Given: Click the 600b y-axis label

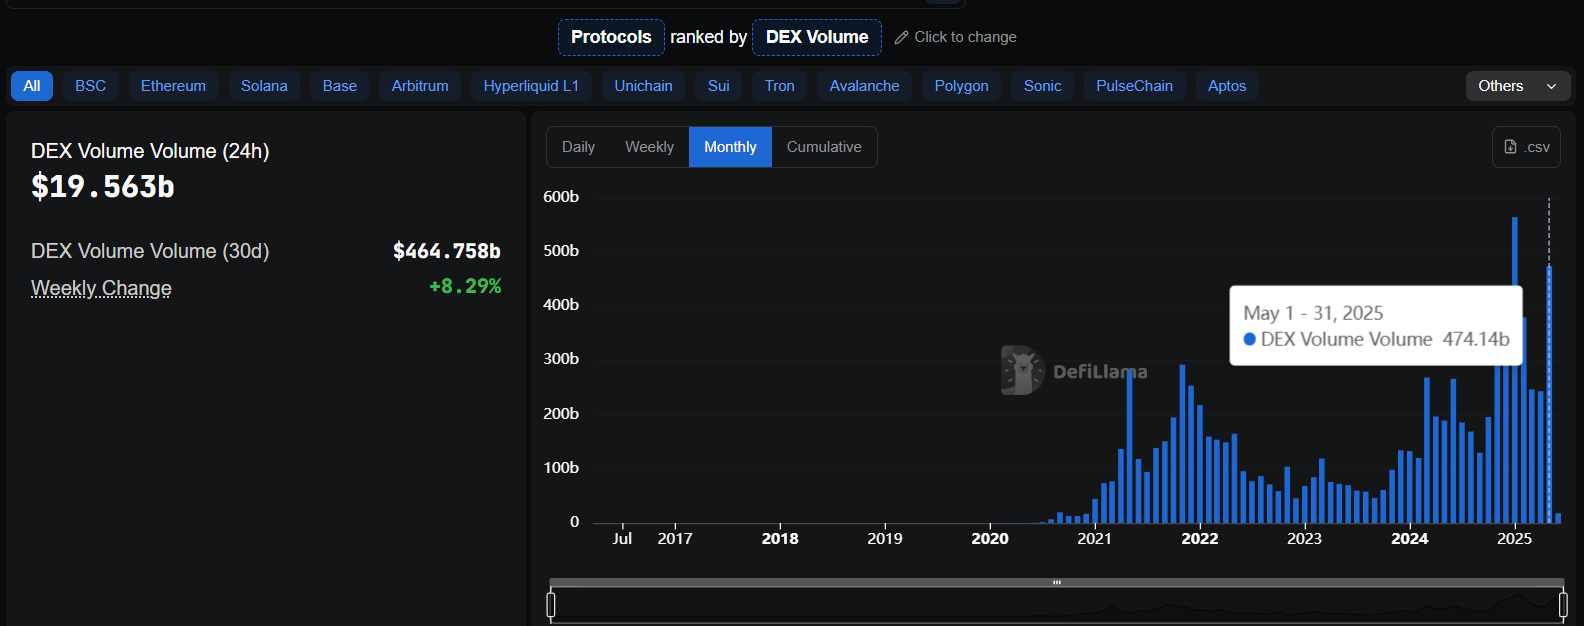Looking at the screenshot, I should pos(561,197).
